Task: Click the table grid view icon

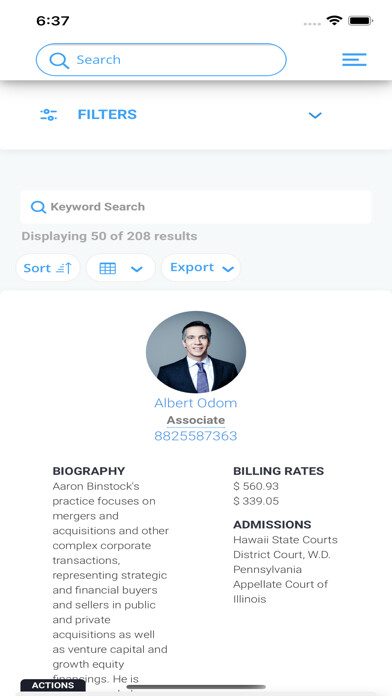Action: [108, 268]
